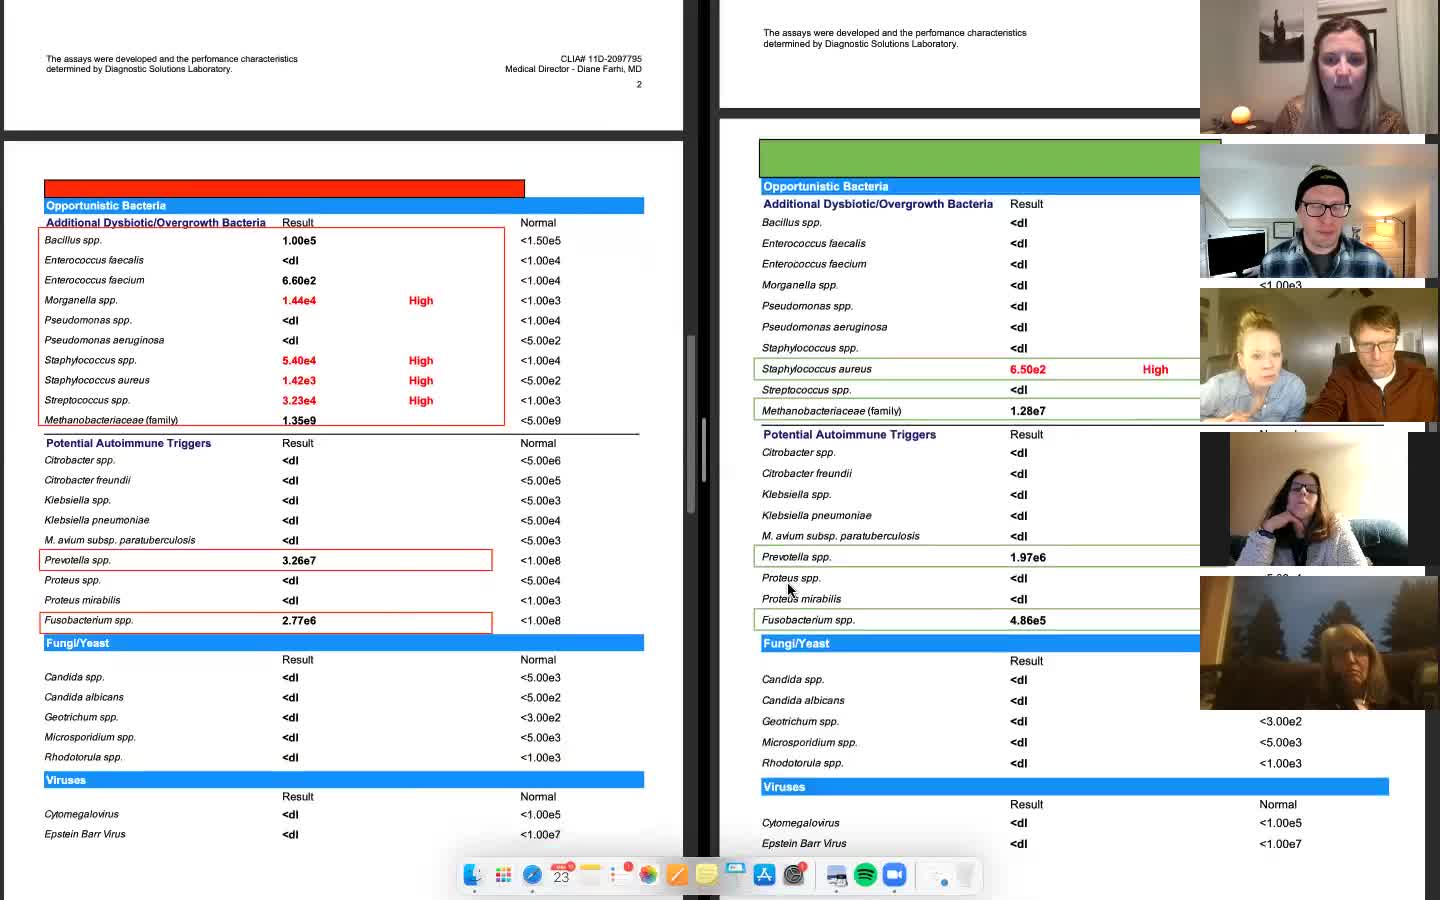Click Viruses heading in left report
This screenshot has width=1440, height=900.
pyautogui.click(x=66, y=780)
